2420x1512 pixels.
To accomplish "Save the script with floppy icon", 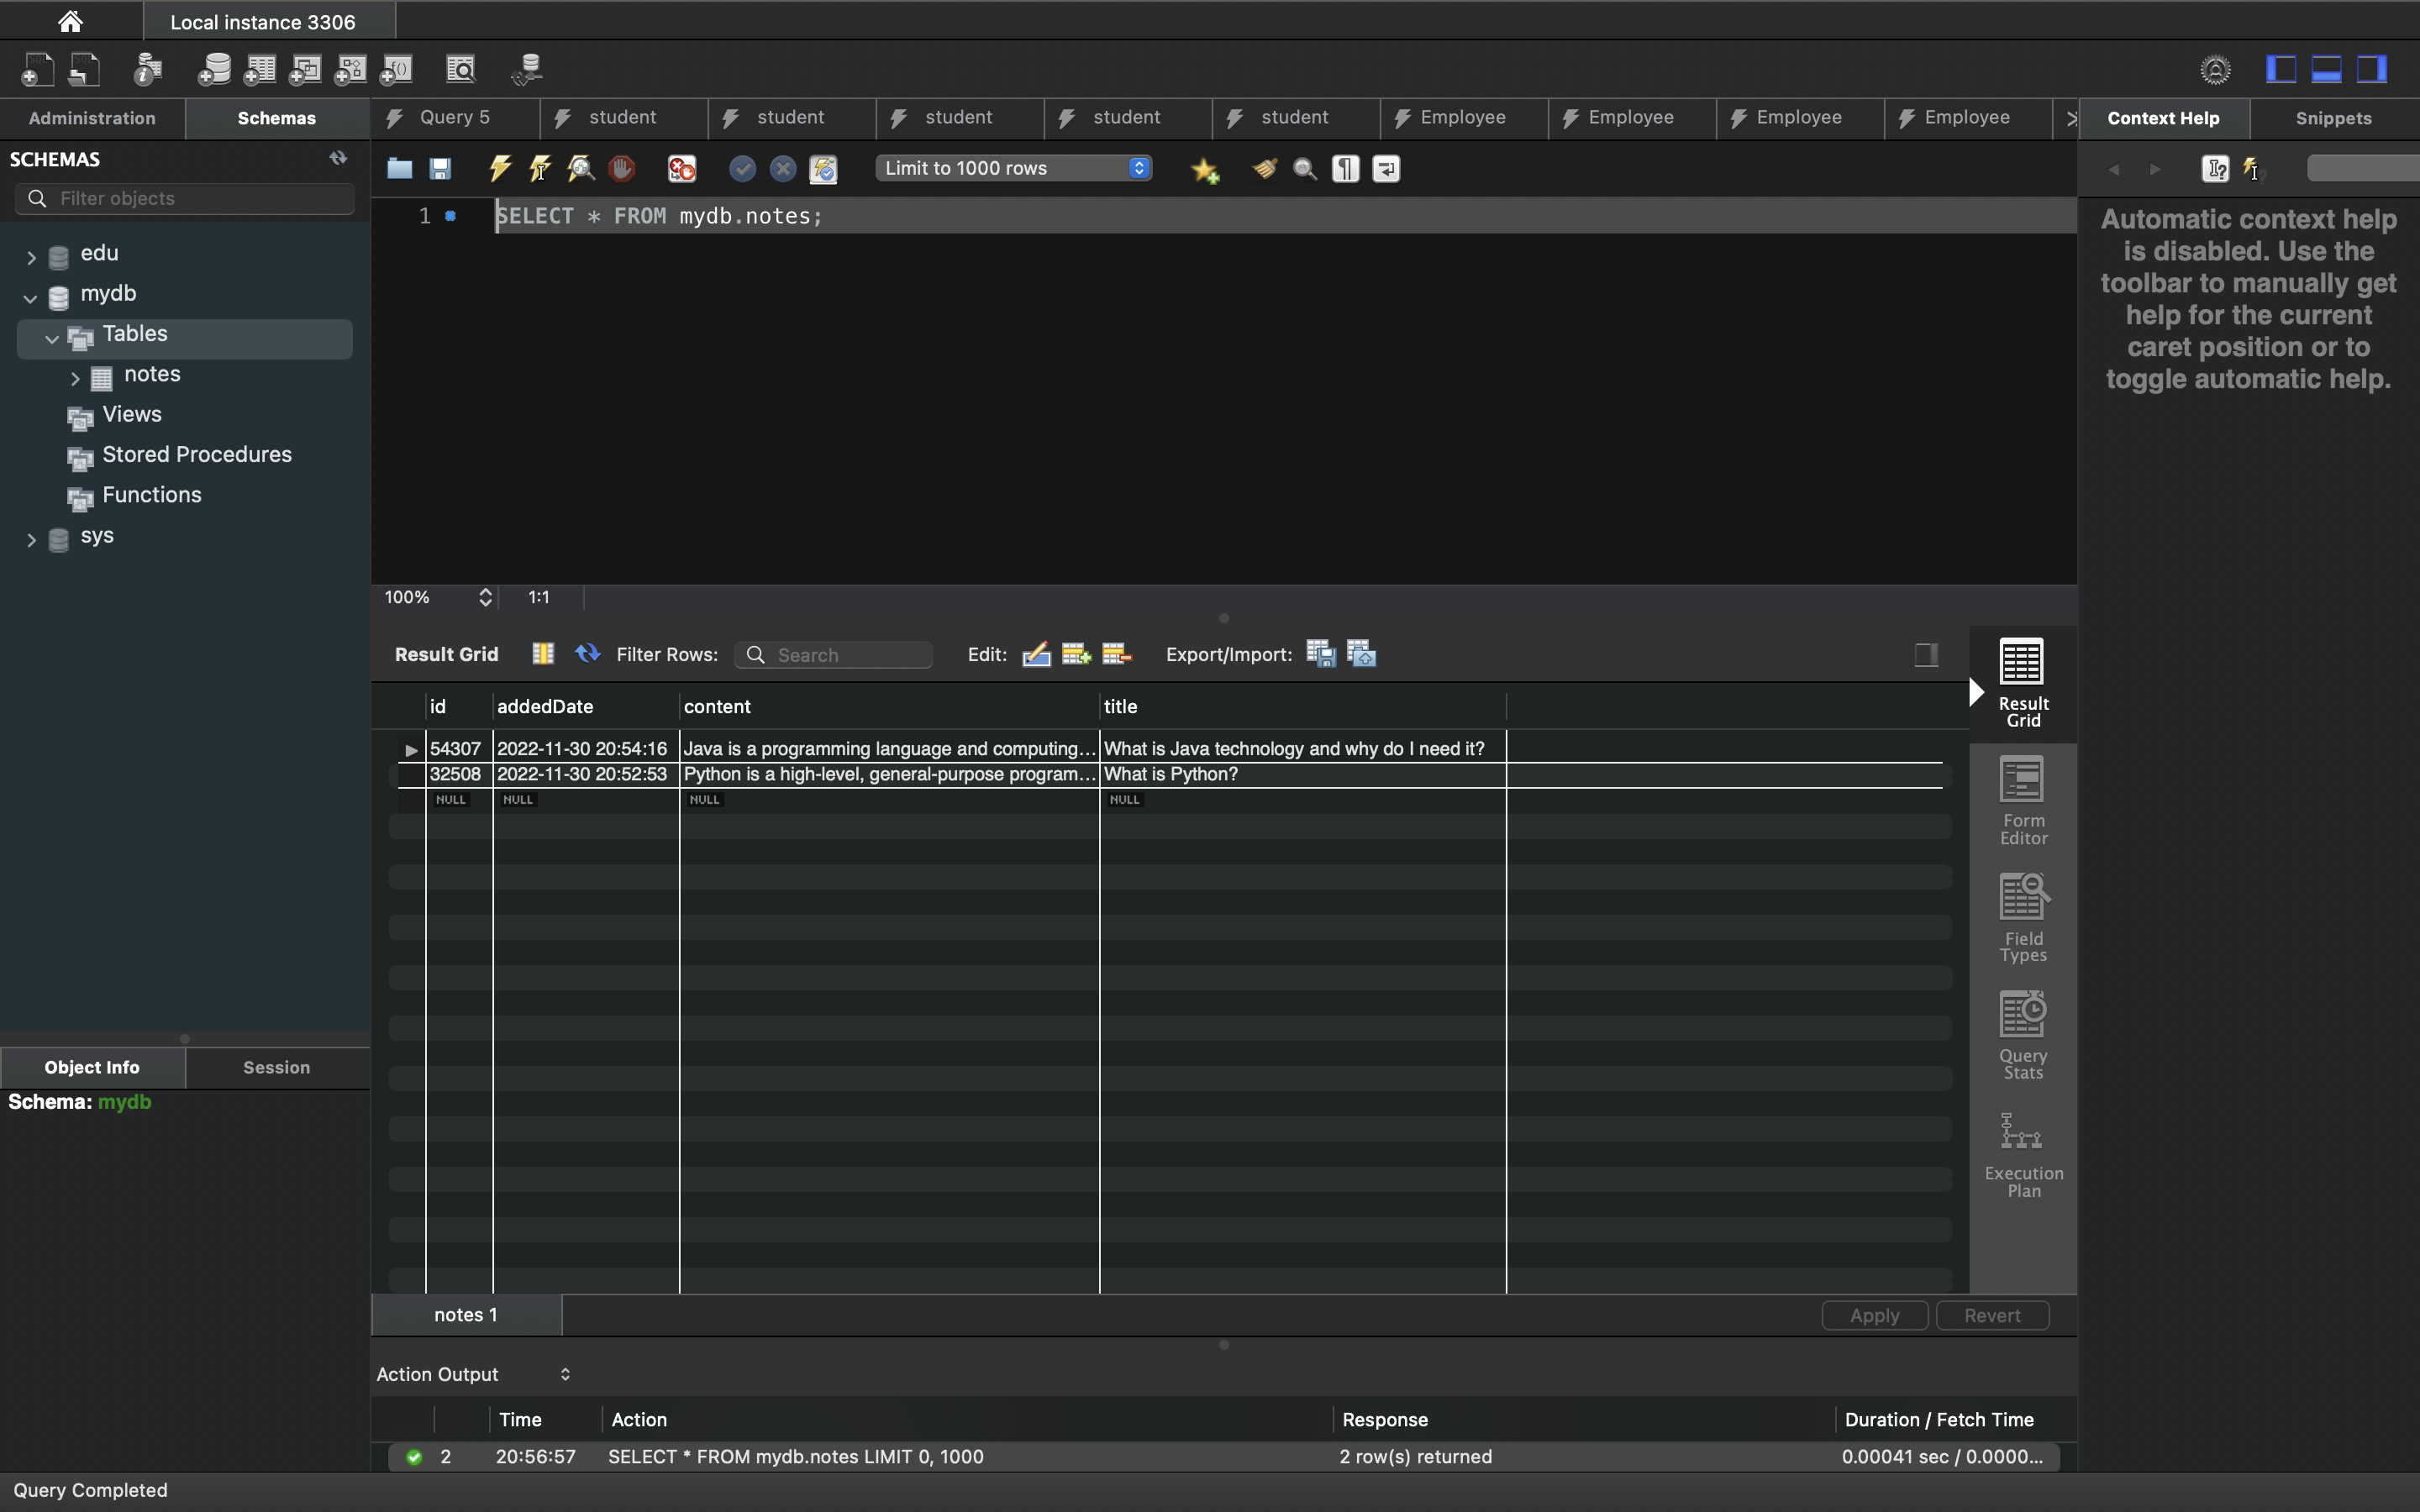I will click(x=440, y=169).
